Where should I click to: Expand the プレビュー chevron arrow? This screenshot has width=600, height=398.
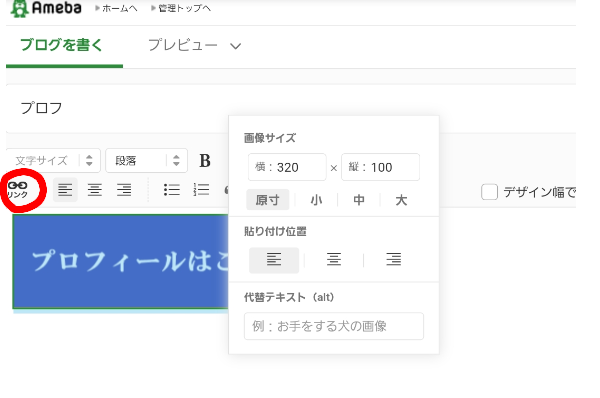click(235, 46)
